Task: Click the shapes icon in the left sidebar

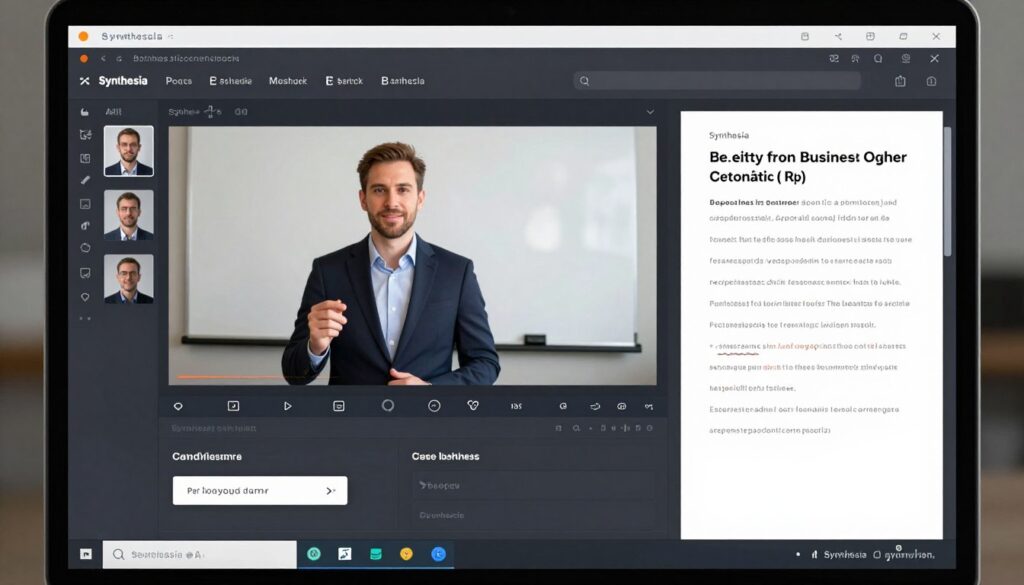Action: pos(85,248)
